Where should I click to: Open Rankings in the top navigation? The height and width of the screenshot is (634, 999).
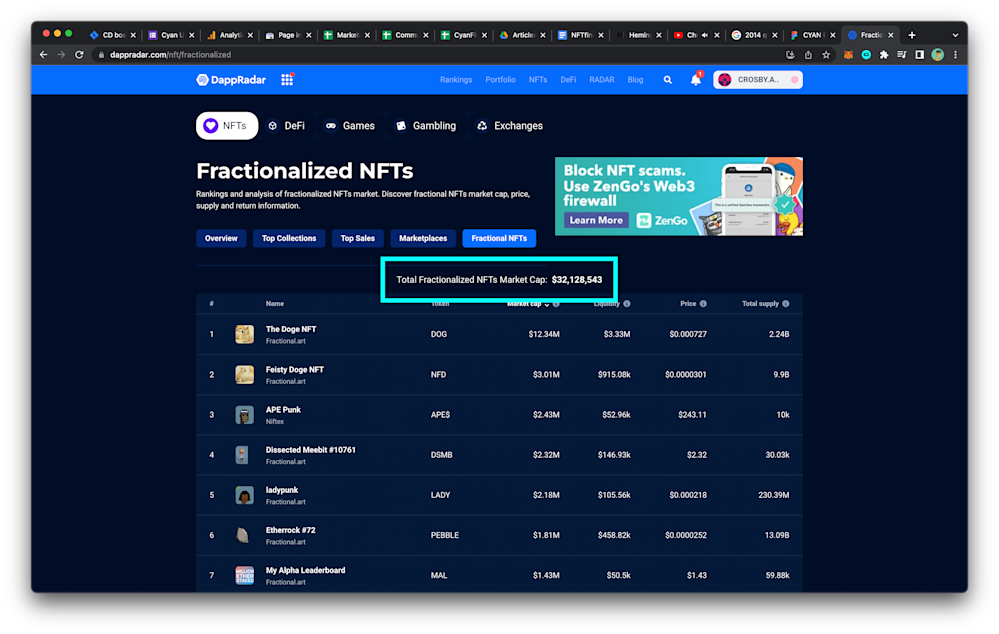[456, 80]
